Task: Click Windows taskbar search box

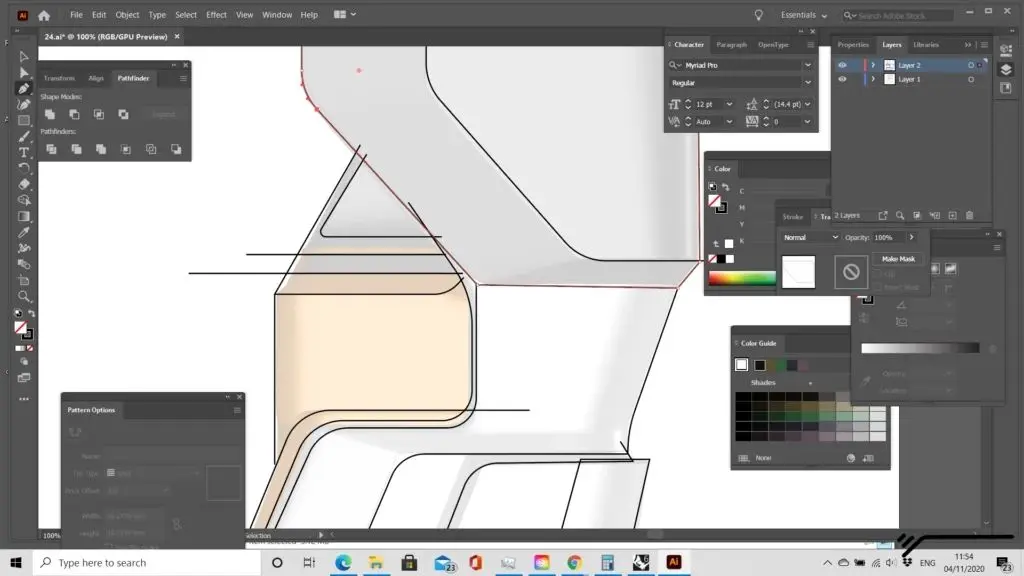Action: coord(147,563)
